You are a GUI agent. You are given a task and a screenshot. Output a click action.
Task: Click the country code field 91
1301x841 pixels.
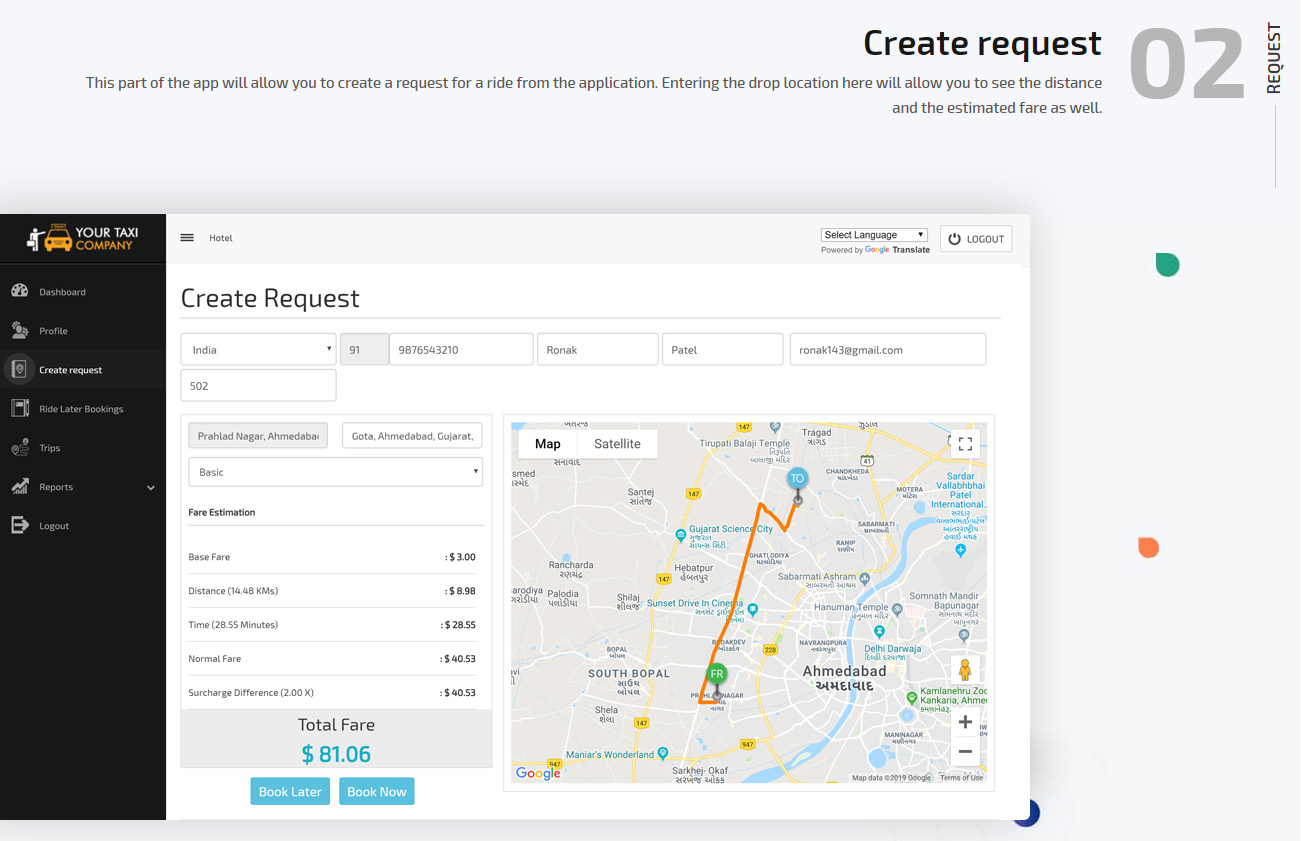[x=364, y=350]
